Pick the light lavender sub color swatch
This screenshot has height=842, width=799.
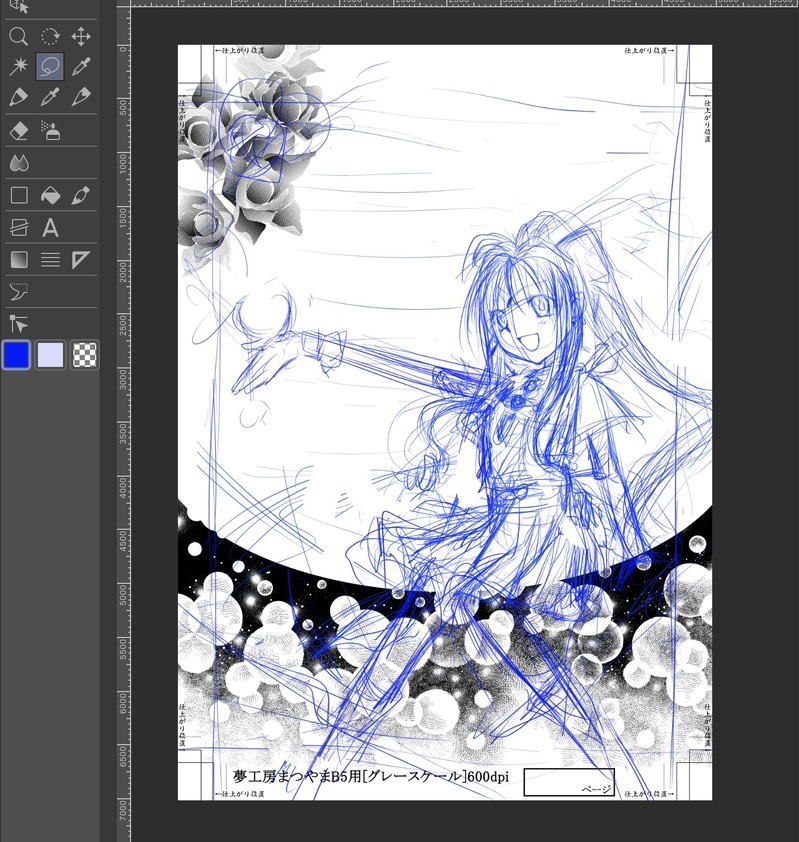point(50,355)
